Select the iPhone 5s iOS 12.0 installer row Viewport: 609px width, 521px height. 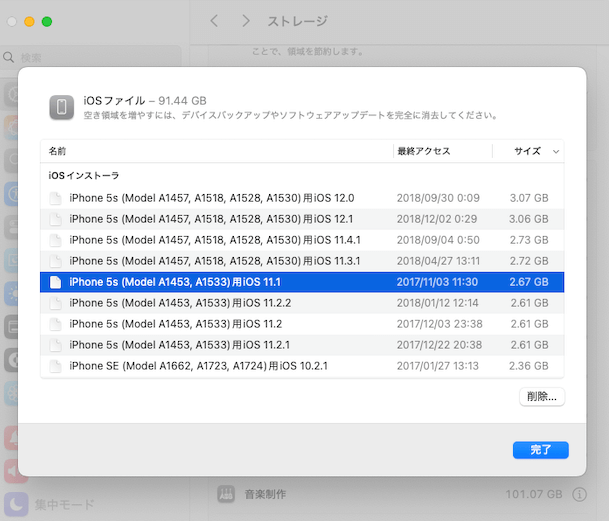[x=302, y=198]
